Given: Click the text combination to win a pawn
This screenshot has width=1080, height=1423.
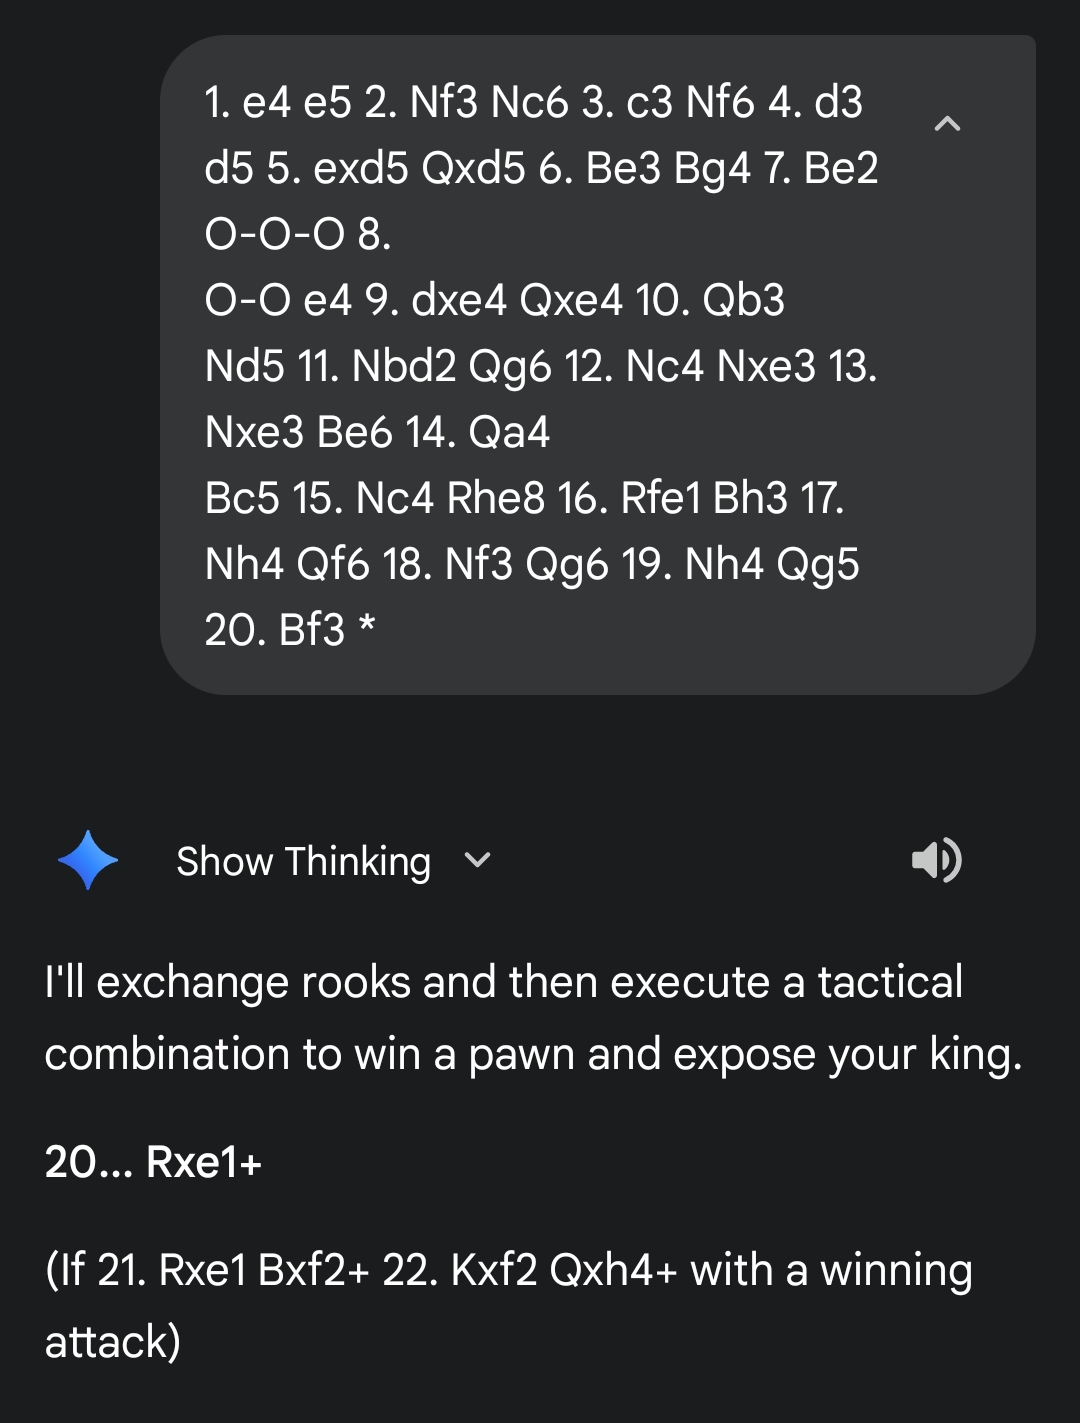Looking at the screenshot, I should pyautogui.click(x=533, y=1054).
